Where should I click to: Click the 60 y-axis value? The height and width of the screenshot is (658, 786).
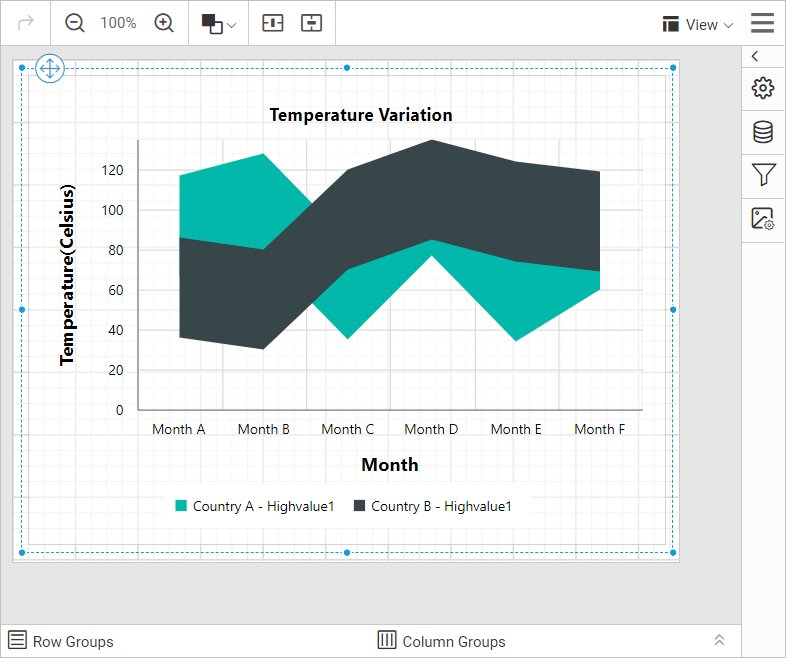[116, 290]
